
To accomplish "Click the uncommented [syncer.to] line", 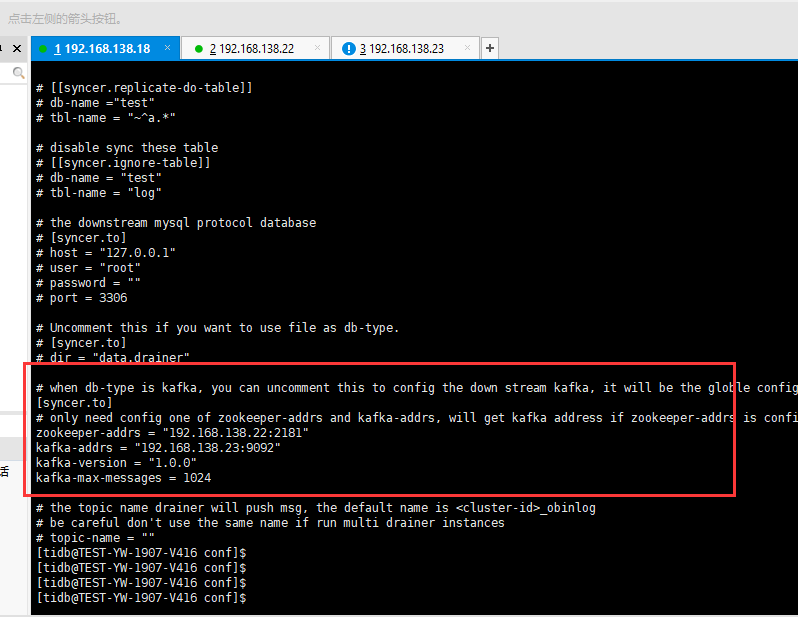I will (74, 403).
